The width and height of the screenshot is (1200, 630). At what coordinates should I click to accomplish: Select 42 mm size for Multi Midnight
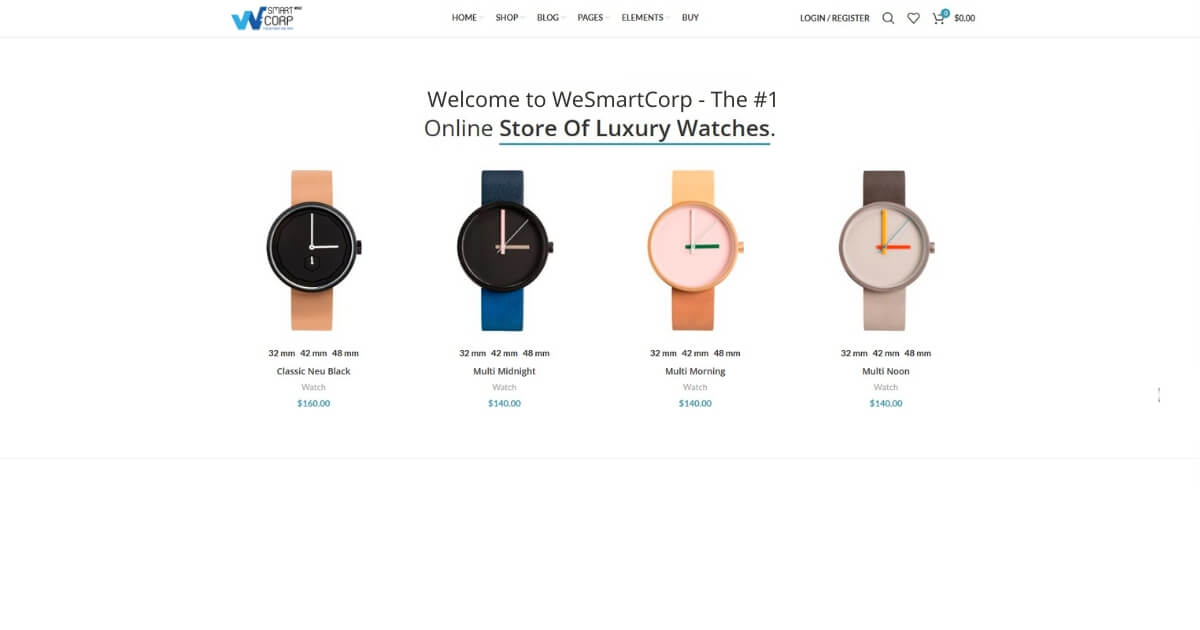504,353
